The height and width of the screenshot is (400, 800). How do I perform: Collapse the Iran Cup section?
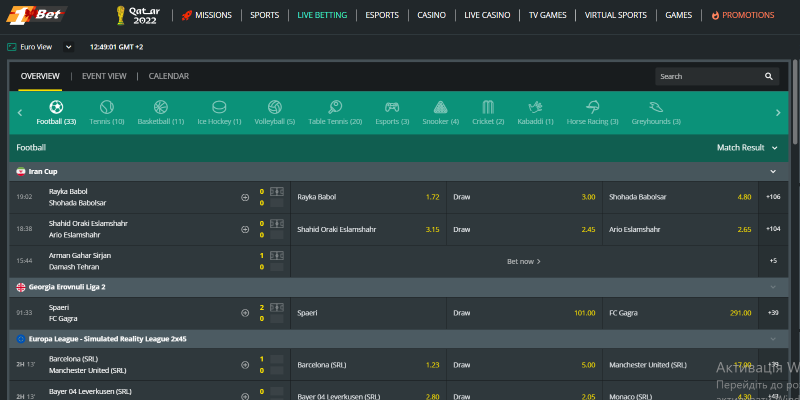(x=773, y=171)
